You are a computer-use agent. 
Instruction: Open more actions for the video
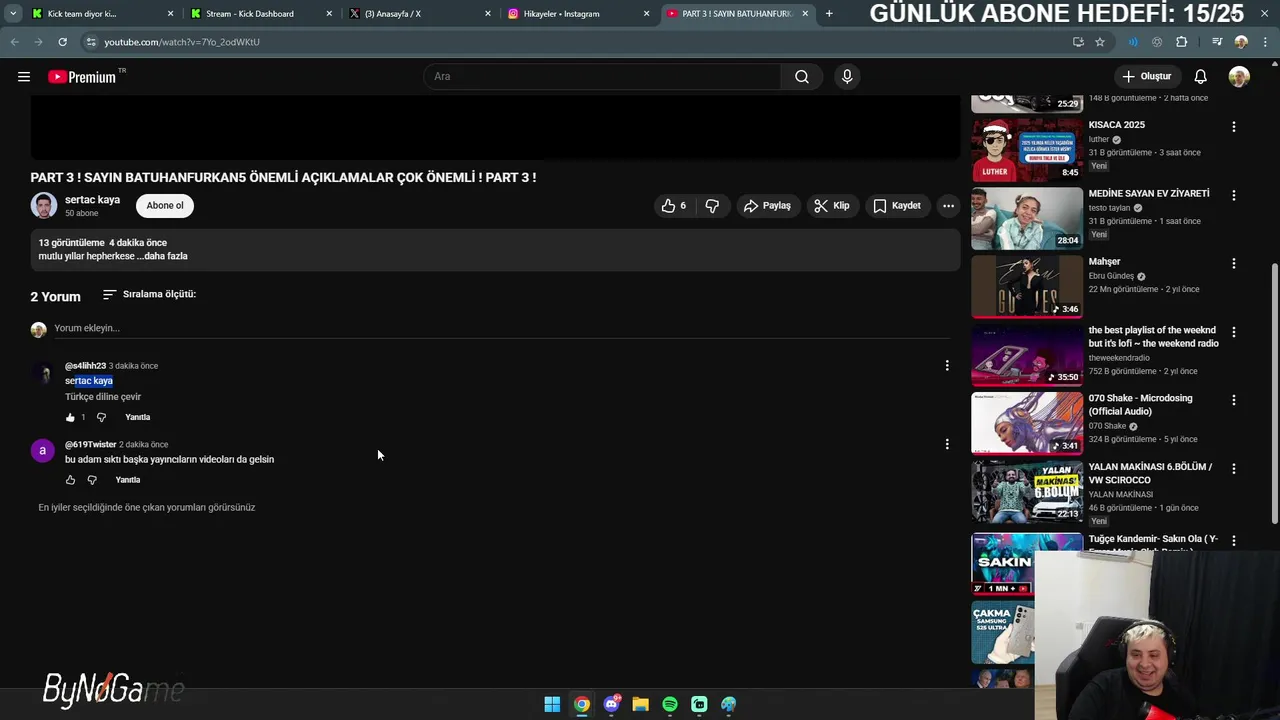[x=948, y=206]
